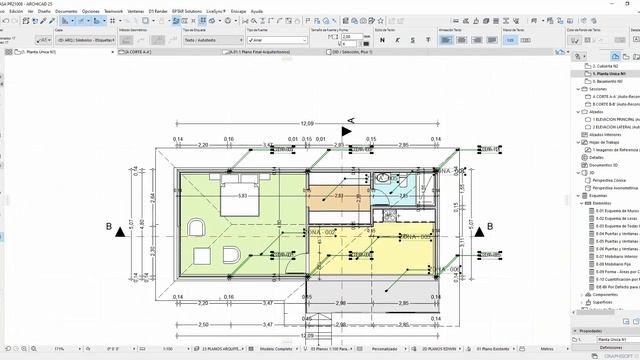Open Perspectiva Cónica view
The image size is (640, 360).
(x=609, y=180)
